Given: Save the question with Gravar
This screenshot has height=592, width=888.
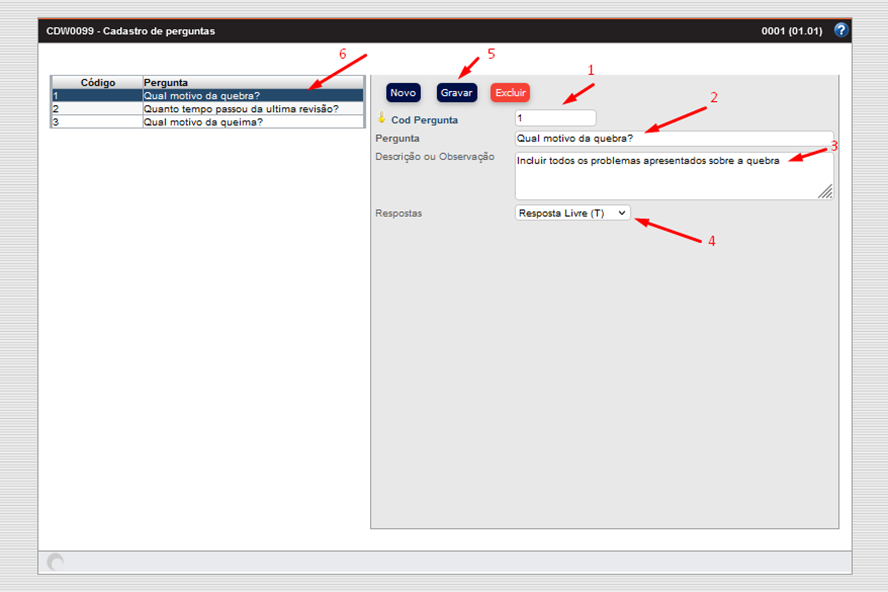Looking at the screenshot, I should (x=456, y=92).
